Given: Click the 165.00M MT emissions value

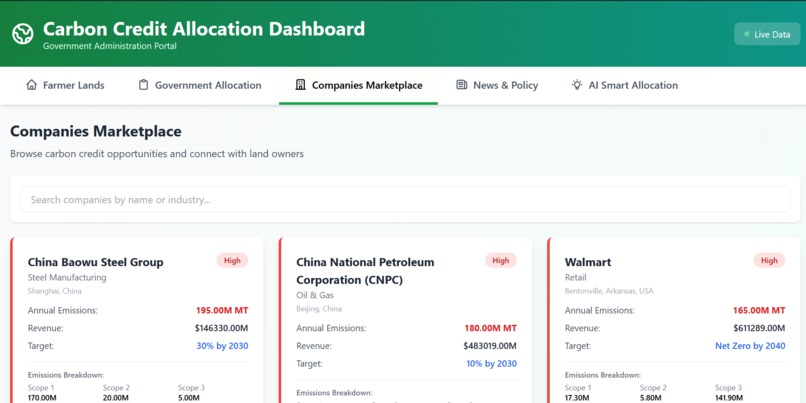Looking at the screenshot, I should pyautogui.click(x=759, y=310).
